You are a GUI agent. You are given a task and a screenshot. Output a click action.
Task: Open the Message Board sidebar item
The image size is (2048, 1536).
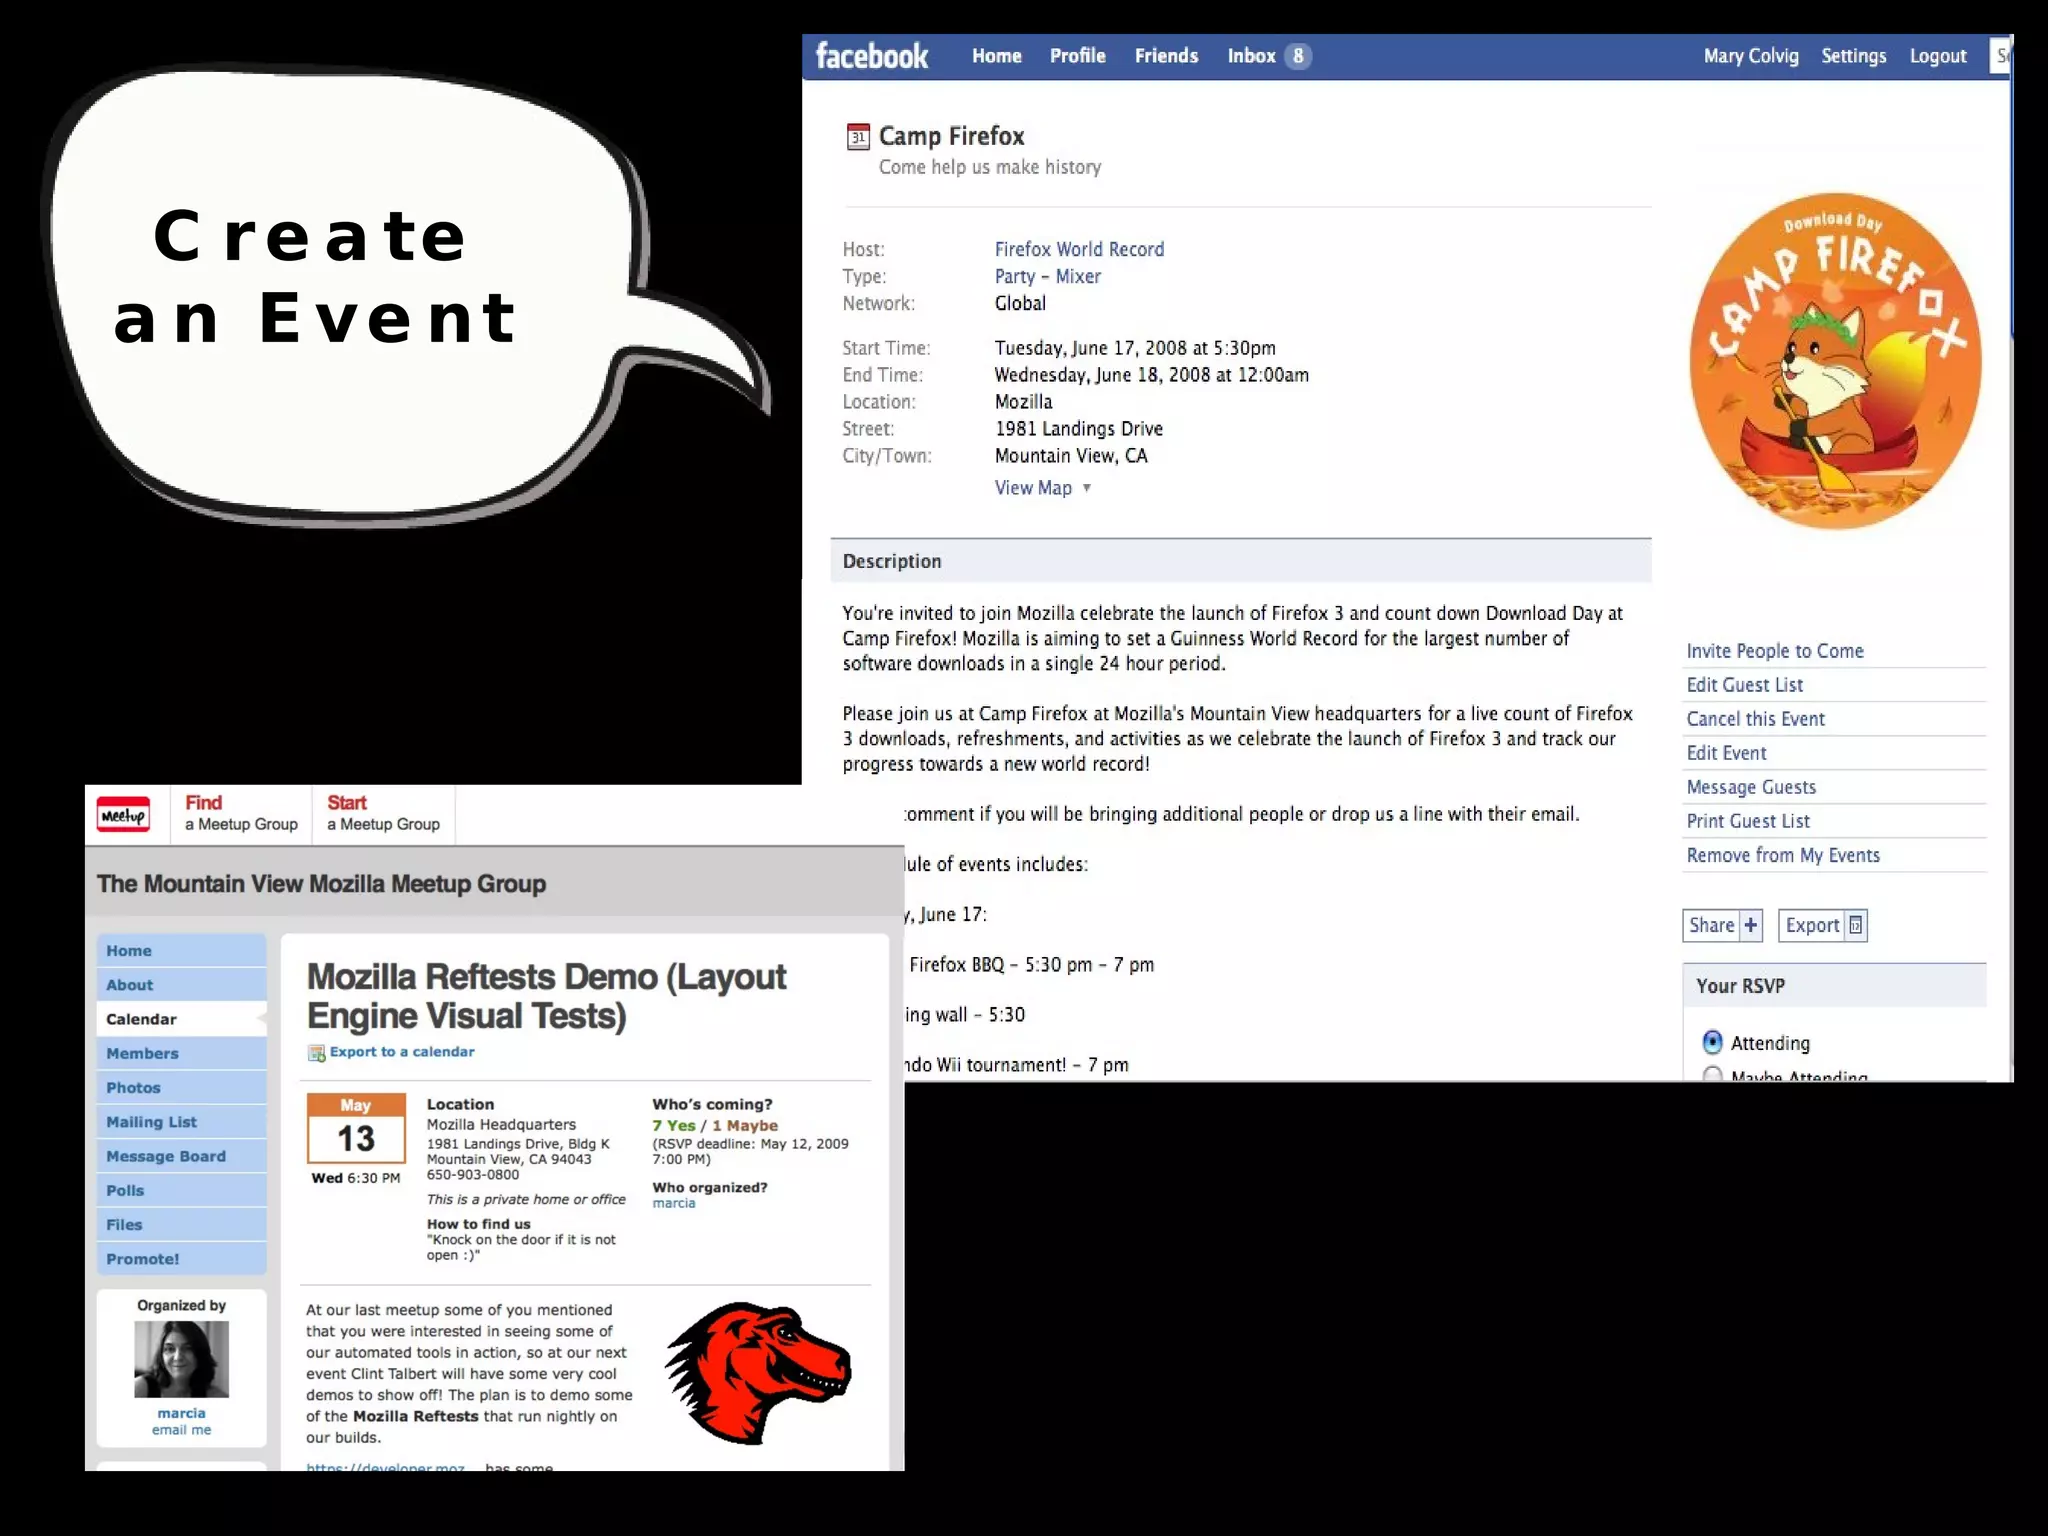click(x=182, y=1156)
